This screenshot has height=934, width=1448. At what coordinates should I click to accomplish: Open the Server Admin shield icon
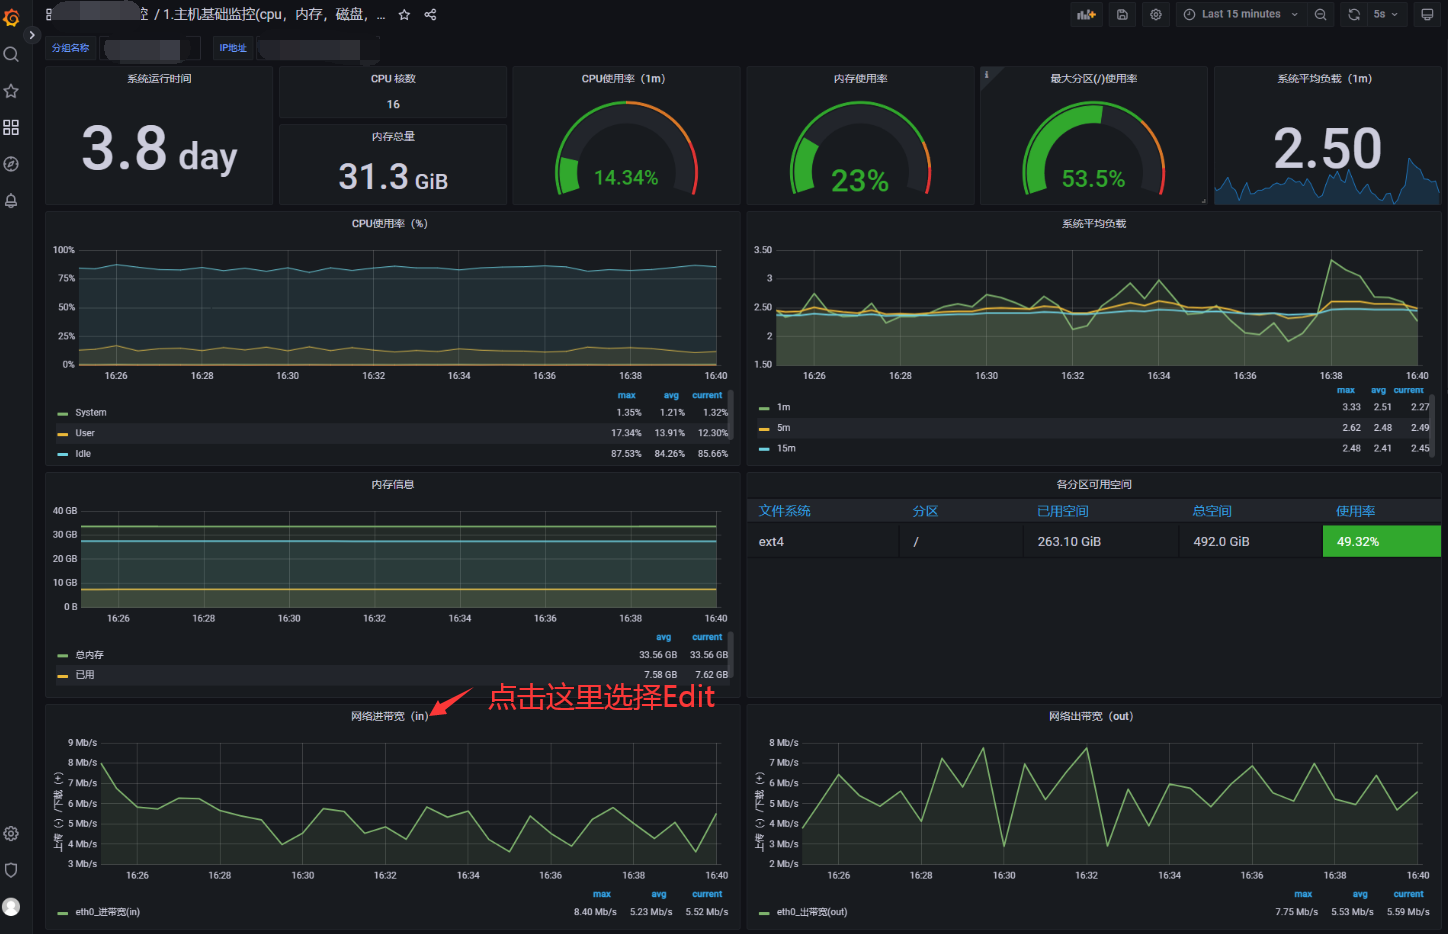click(11, 870)
